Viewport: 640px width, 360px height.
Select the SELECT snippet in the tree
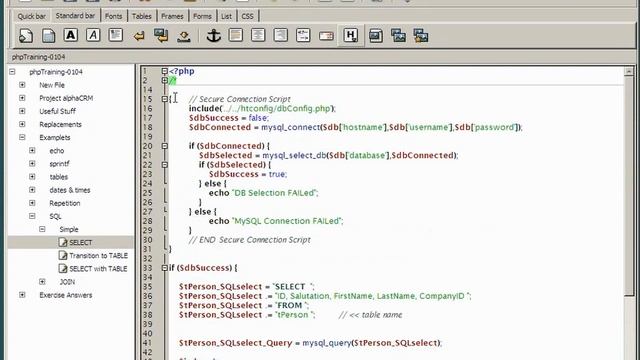tap(80, 242)
